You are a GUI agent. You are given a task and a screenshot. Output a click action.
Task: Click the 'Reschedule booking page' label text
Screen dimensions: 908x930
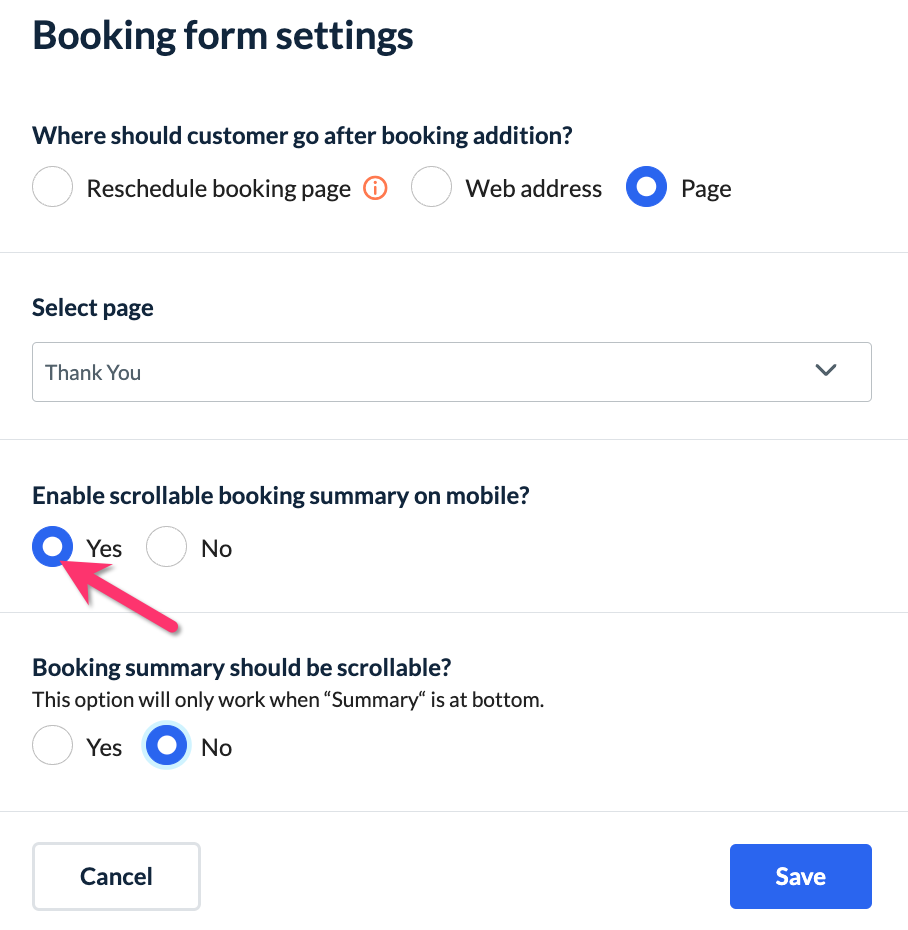(218, 189)
